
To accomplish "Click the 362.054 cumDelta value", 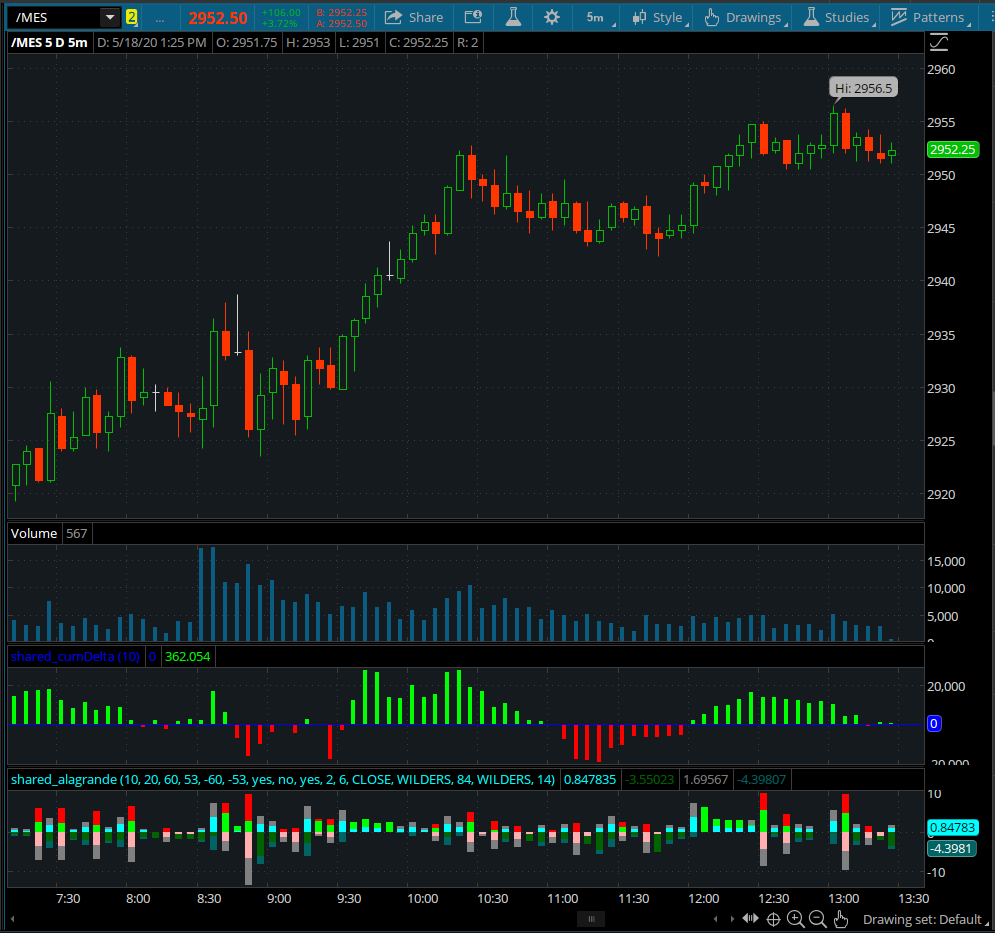I will coord(188,656).
